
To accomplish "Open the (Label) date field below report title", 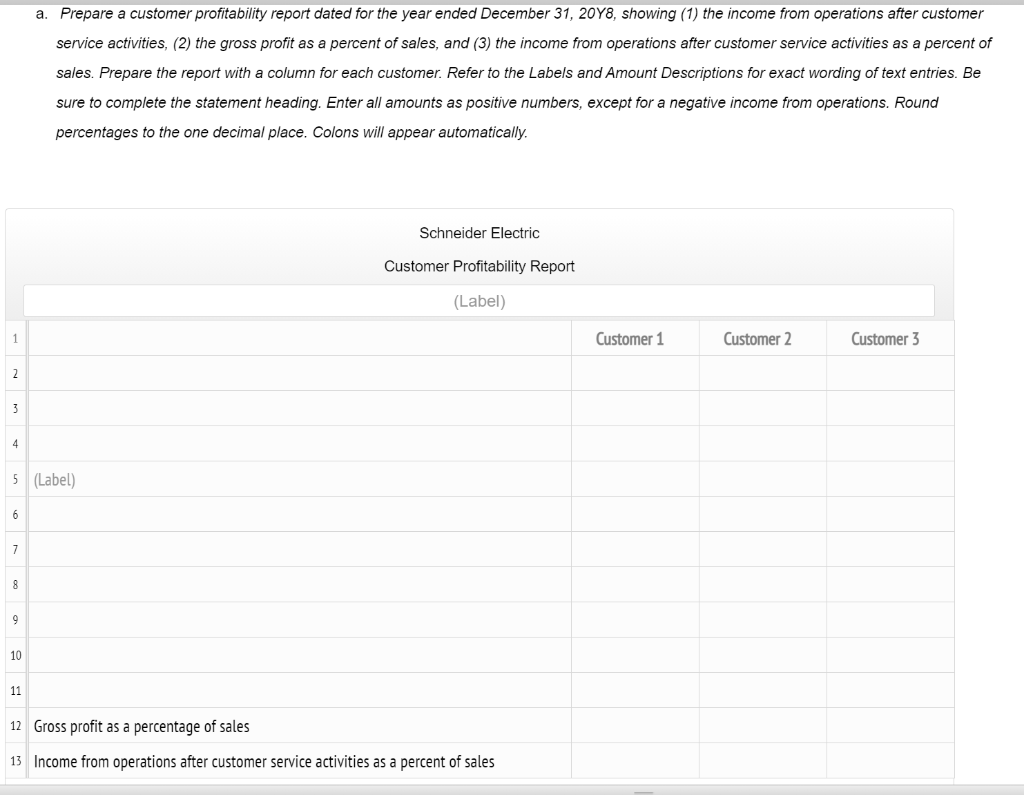I will click(x=479, y=300).
